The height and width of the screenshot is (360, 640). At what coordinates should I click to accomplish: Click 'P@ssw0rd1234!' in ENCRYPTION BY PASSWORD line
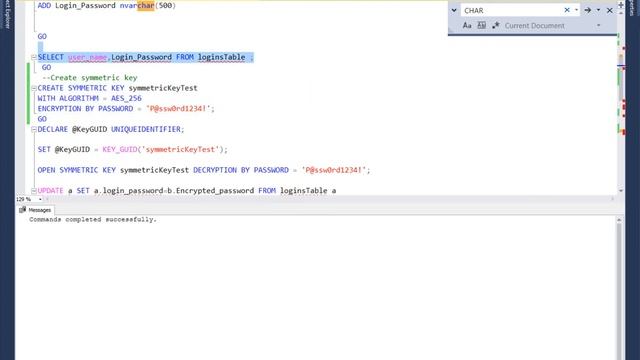[x=178, y=109]
